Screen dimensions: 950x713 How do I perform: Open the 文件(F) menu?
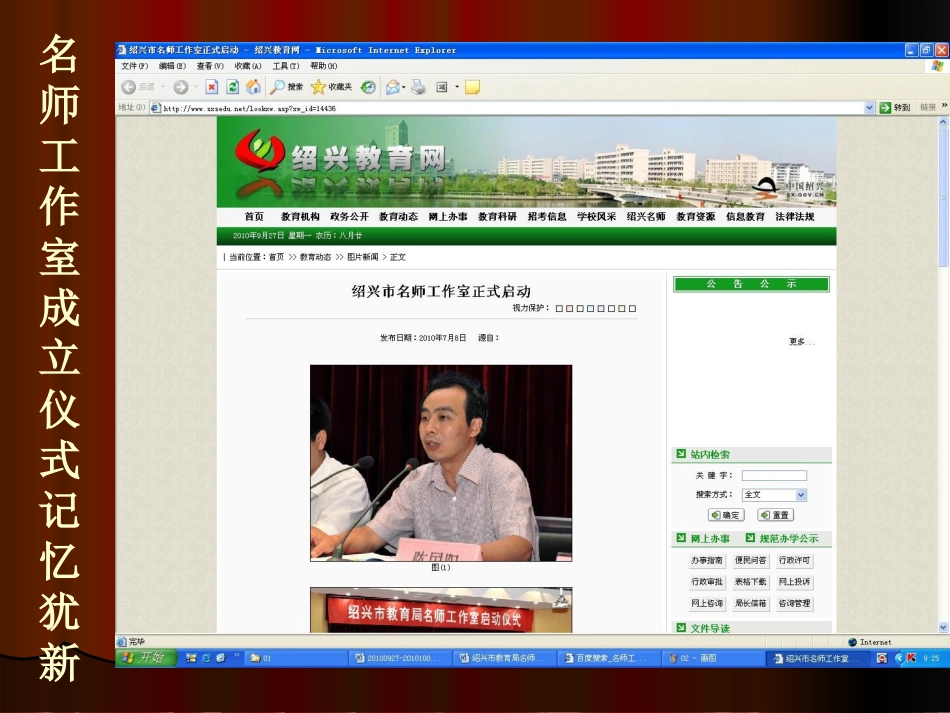[x=135, y=66]
